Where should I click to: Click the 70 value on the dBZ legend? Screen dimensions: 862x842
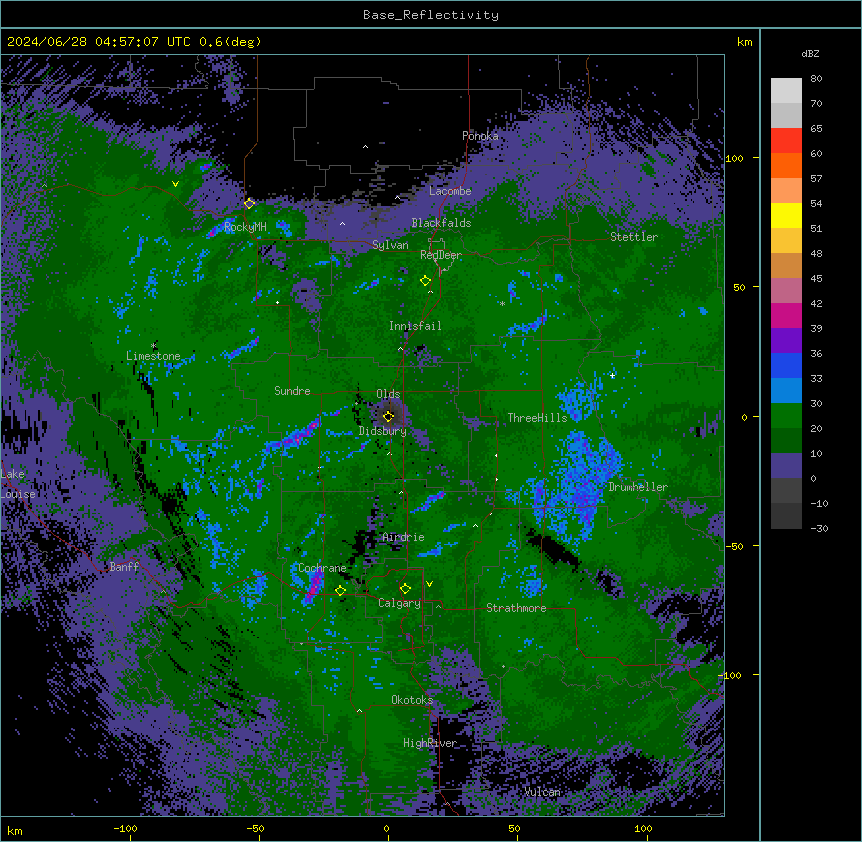[x=816, y=104]
